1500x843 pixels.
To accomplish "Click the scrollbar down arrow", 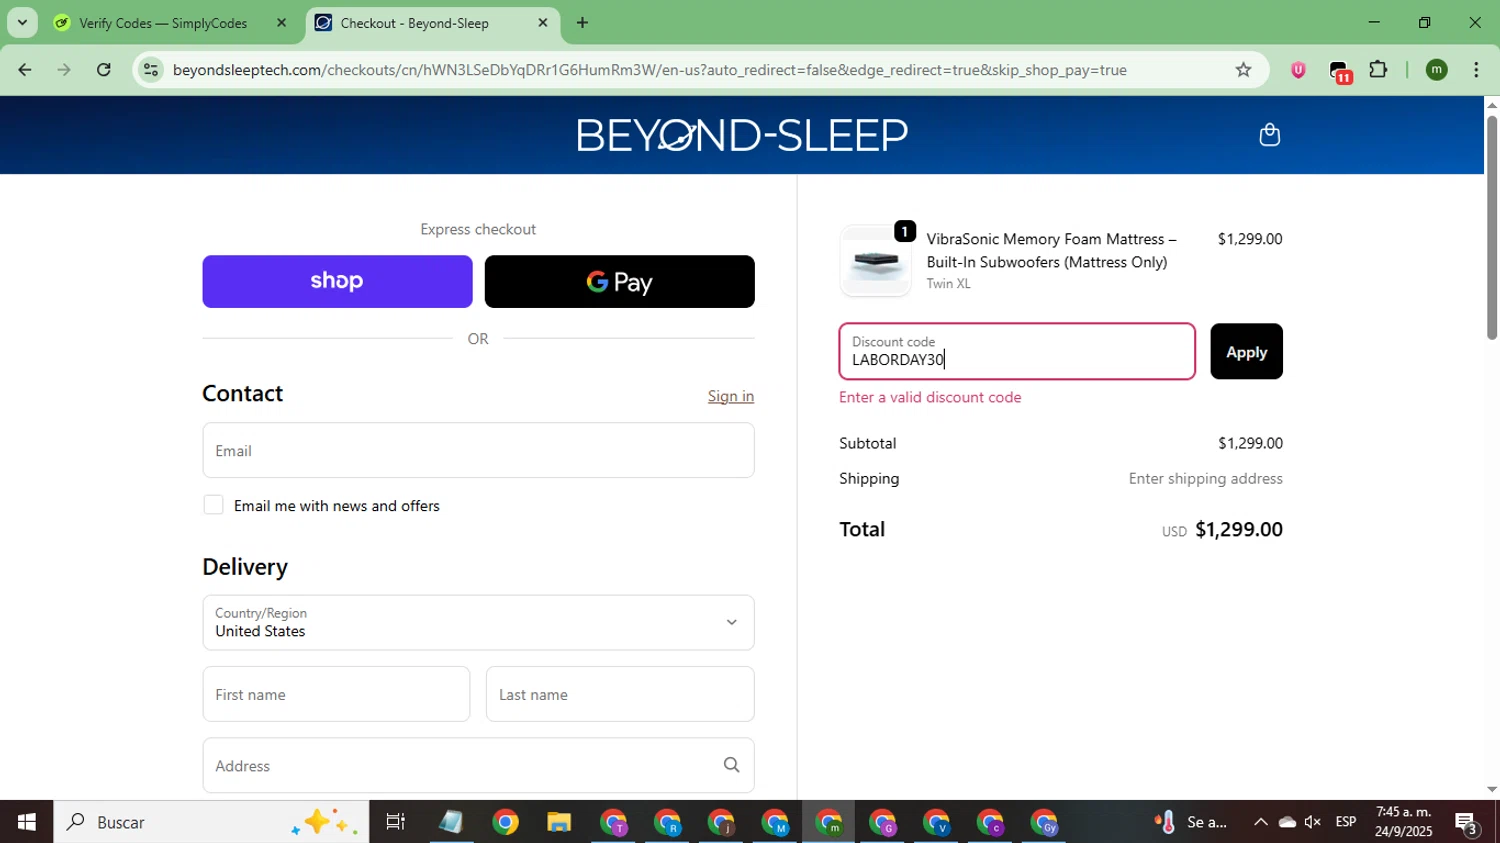I will (x=1492, y=789).
